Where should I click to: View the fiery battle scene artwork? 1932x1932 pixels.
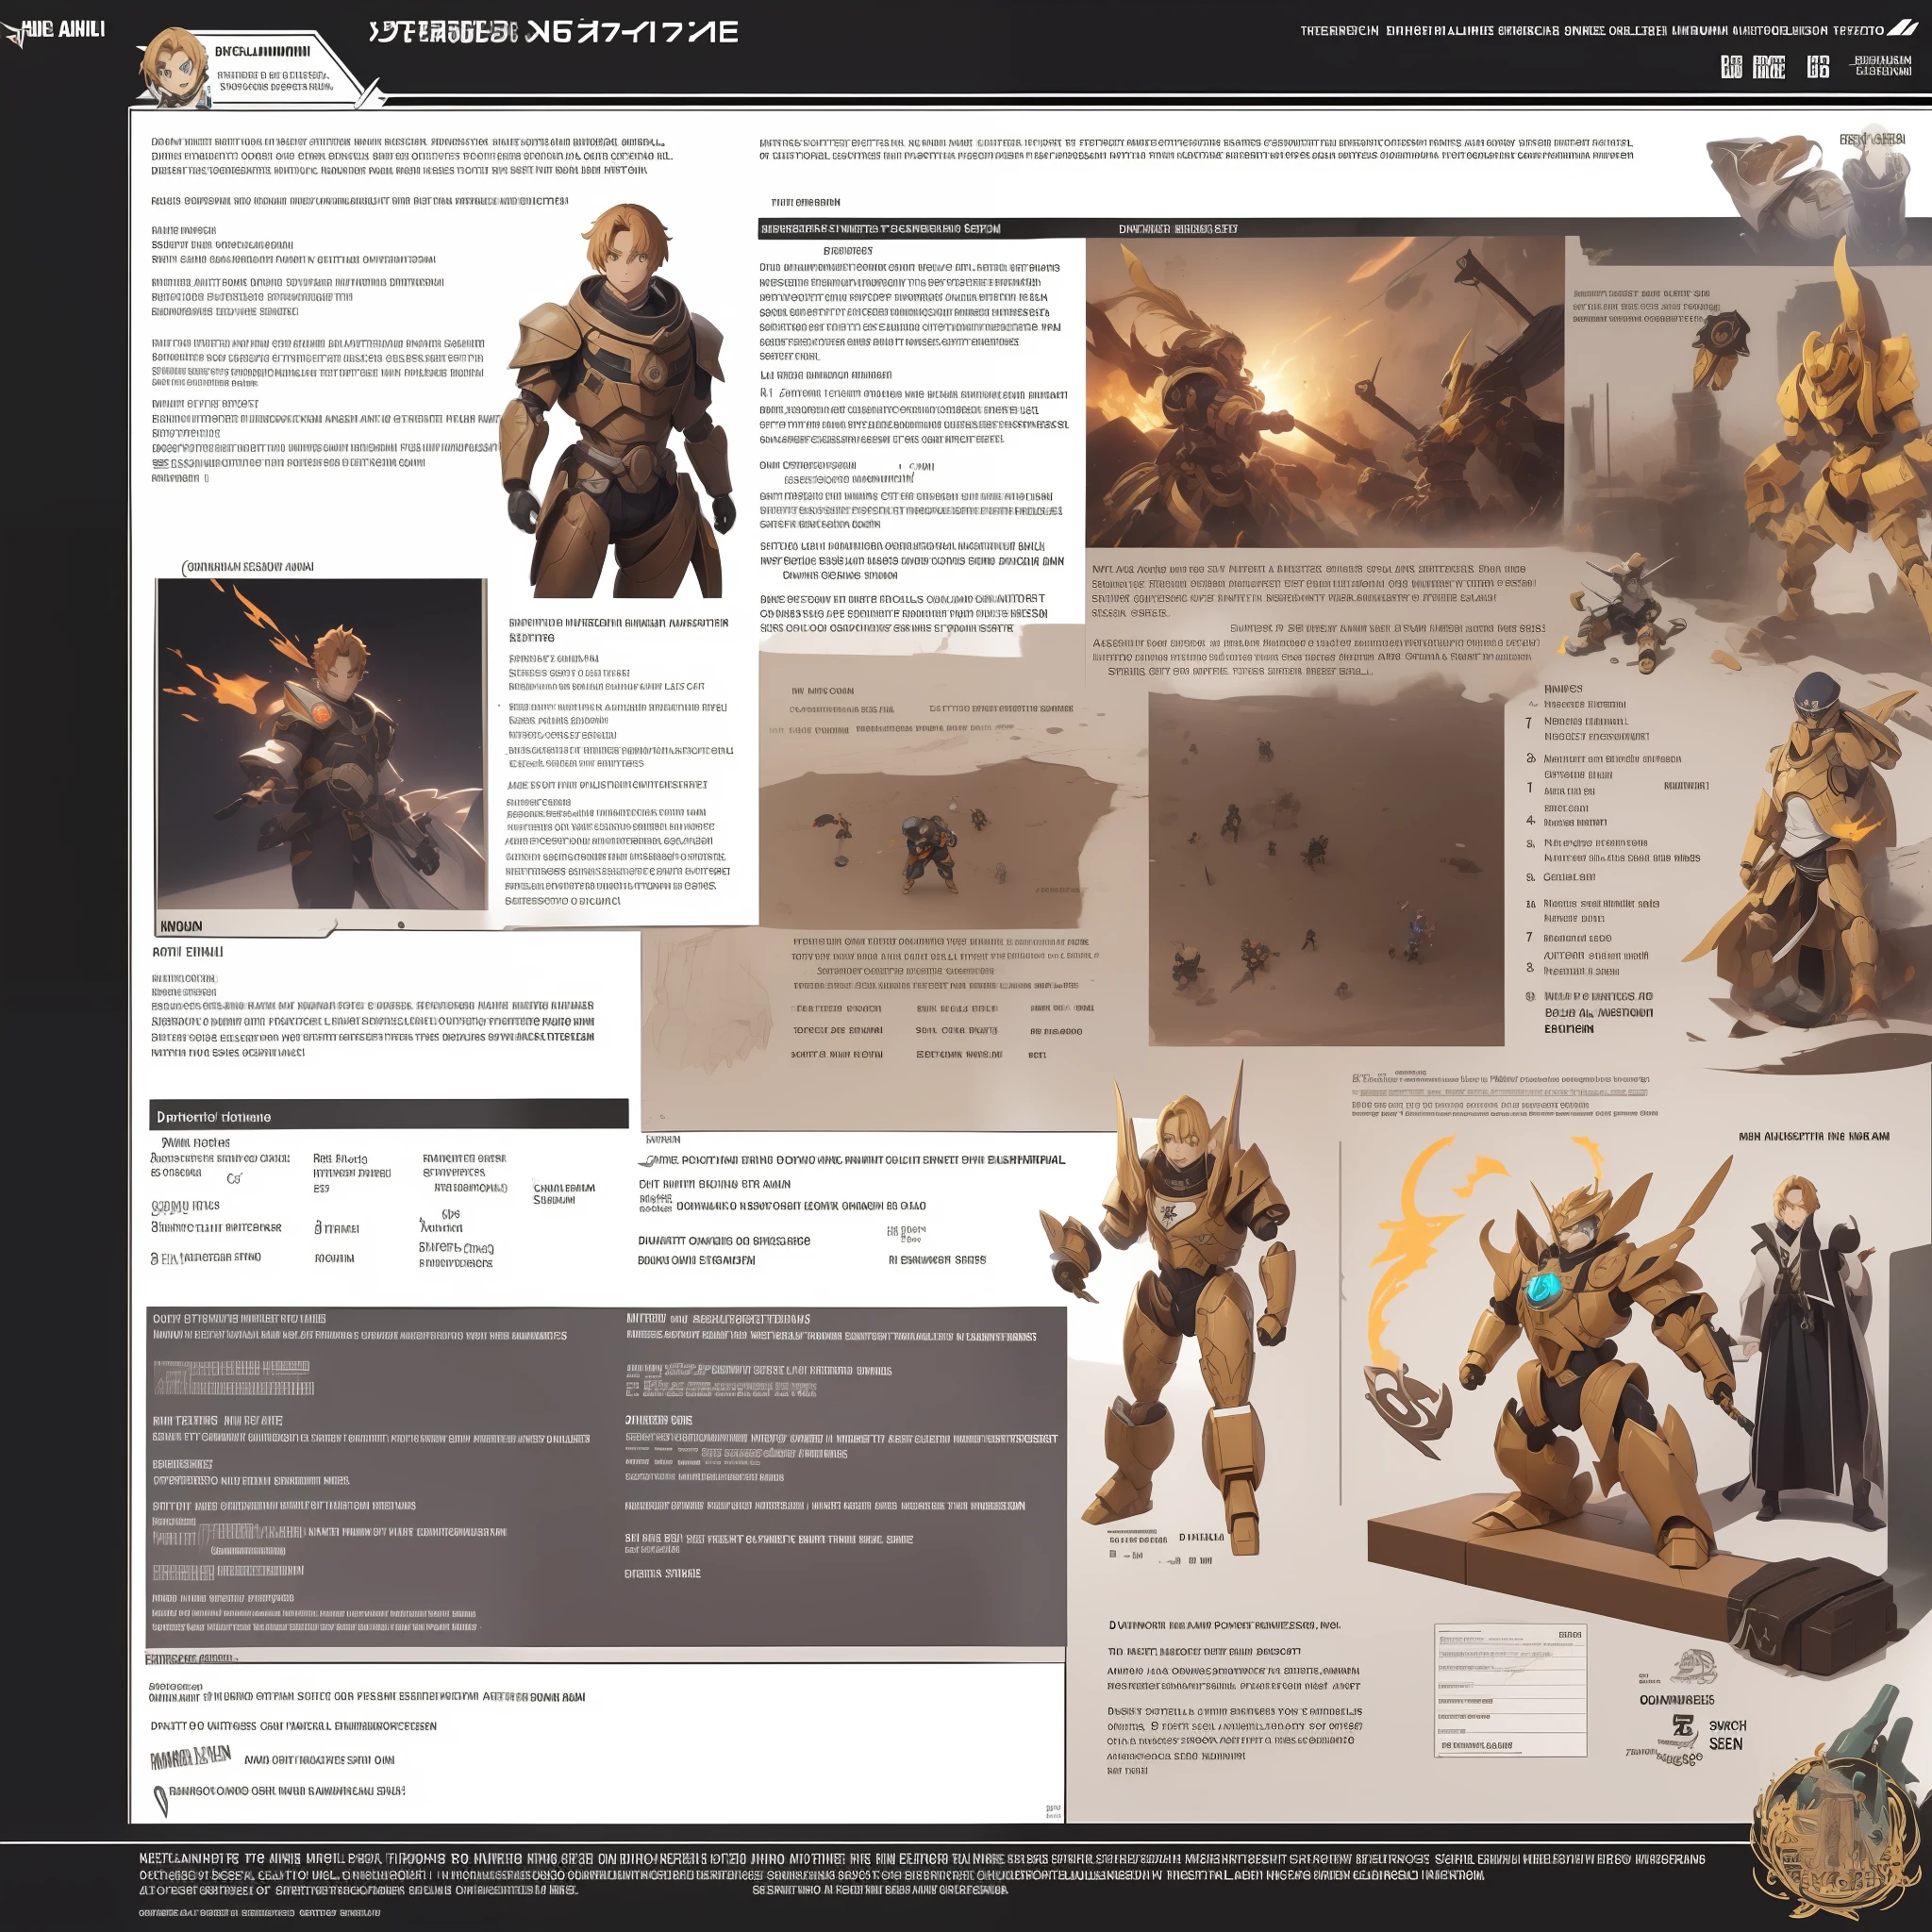click(1325, 392)
